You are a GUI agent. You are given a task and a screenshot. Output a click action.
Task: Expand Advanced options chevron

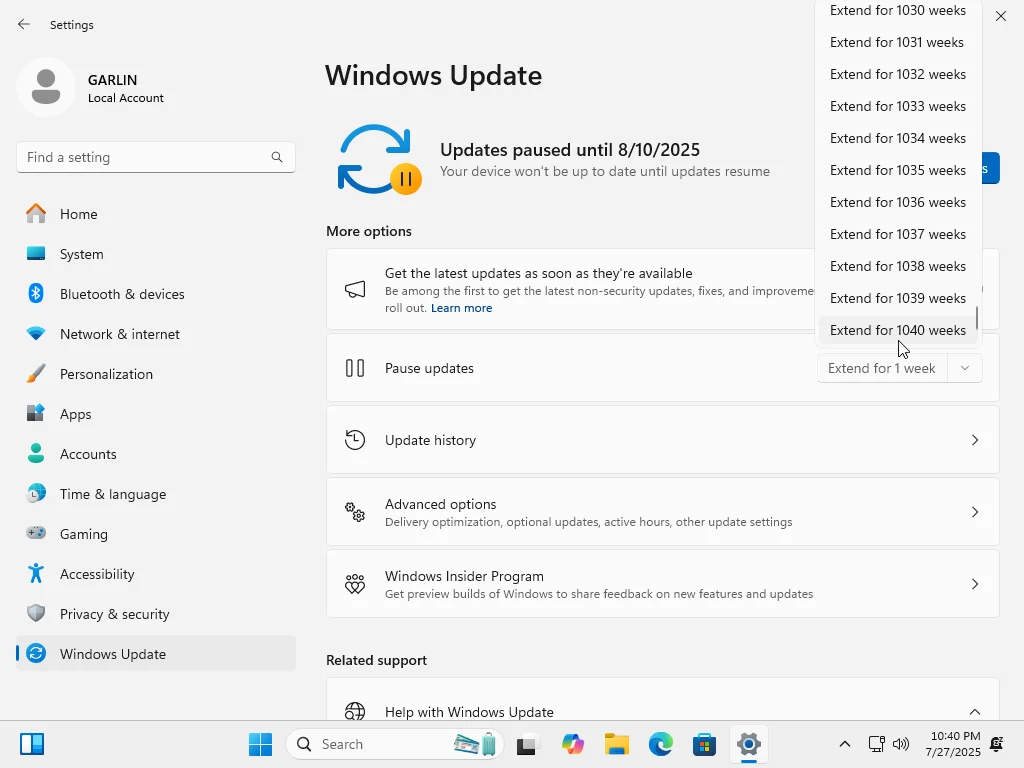[x=974, y=512]
